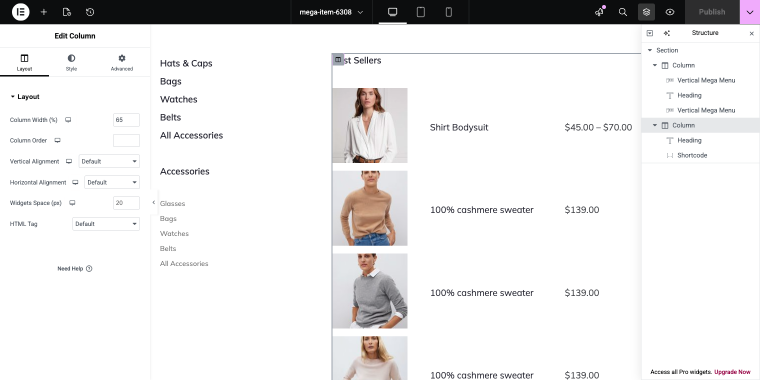Click the Hats & Caps menu item
Viewport: 760px width, 380px height.
click(x=186, y=63)
